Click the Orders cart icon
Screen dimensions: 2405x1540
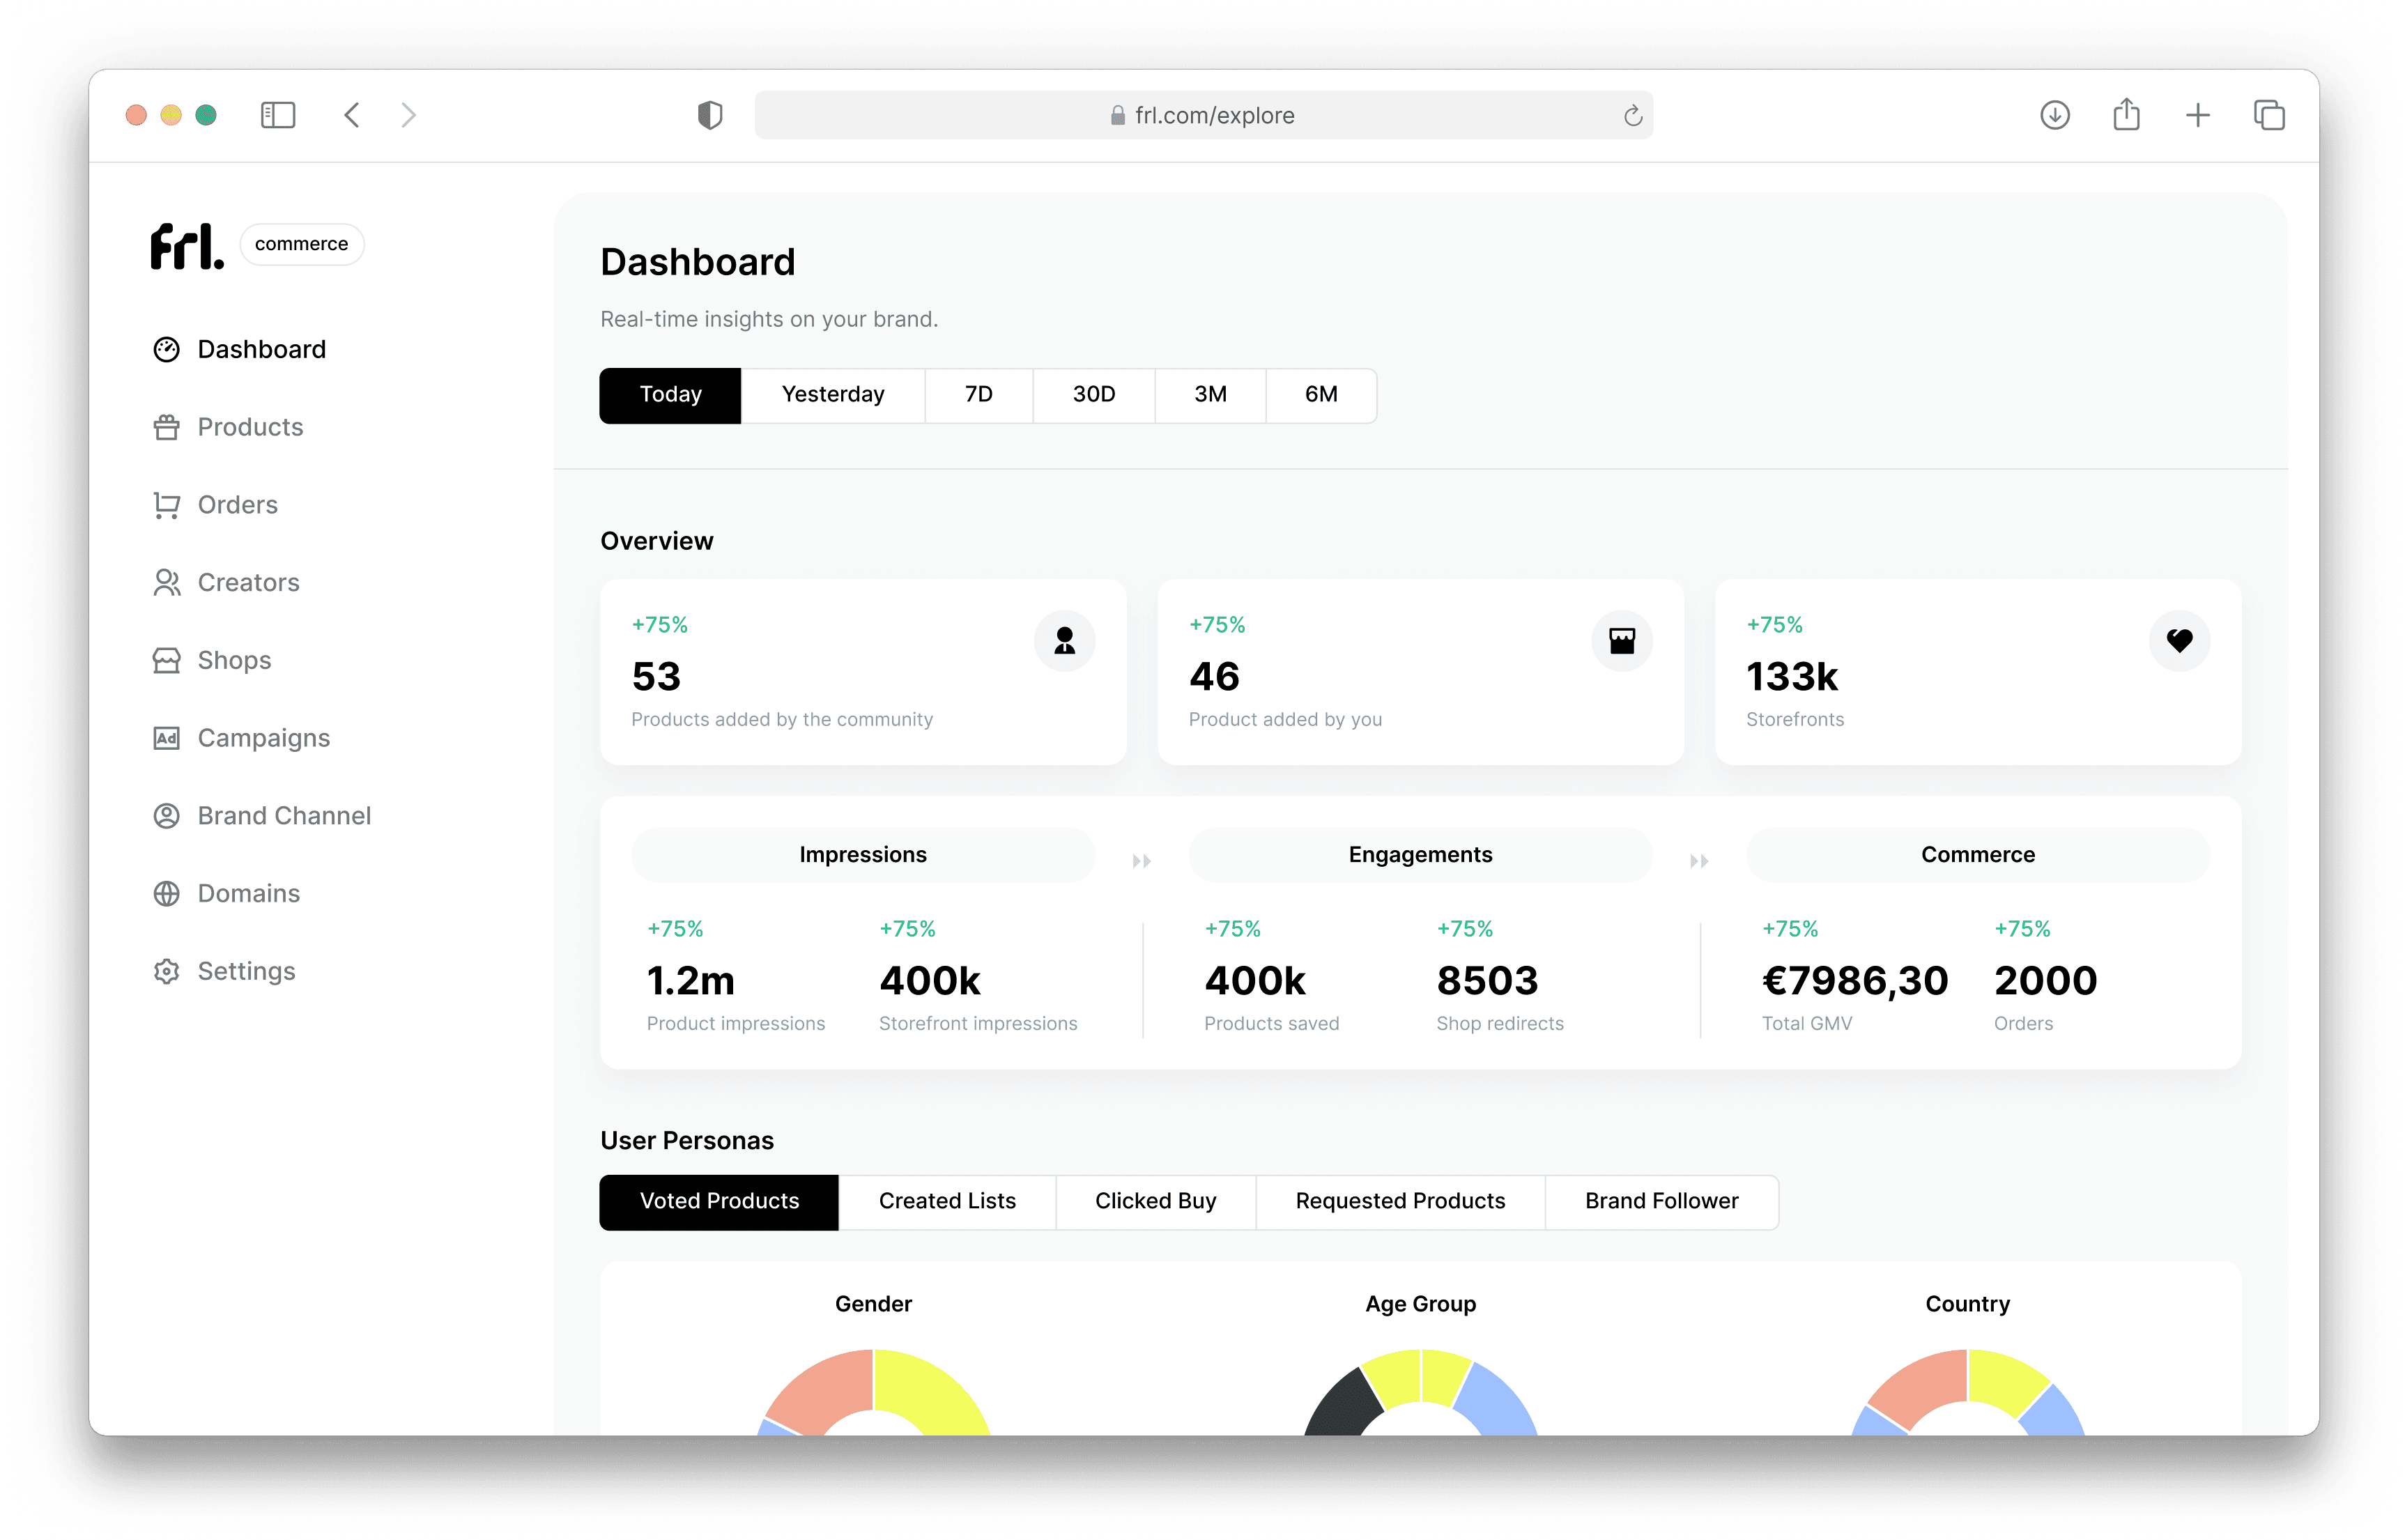(166, 505)
